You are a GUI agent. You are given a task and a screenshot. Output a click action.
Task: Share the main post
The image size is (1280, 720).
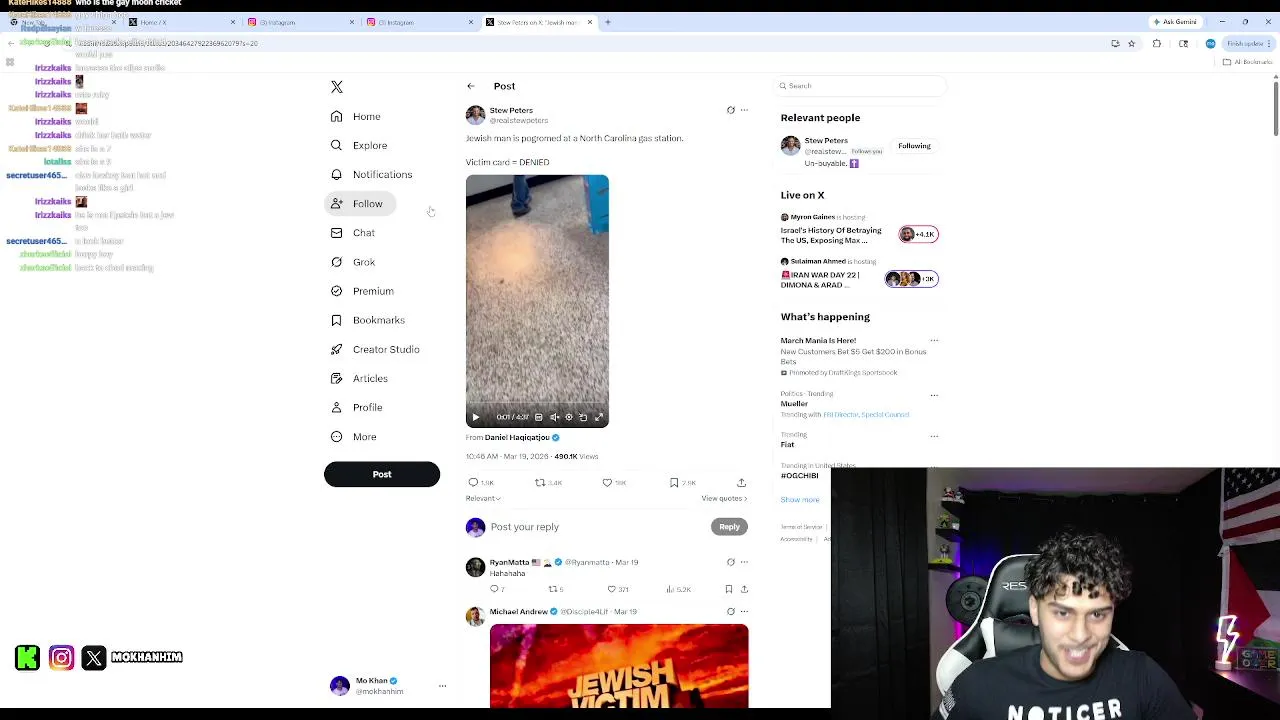pyautogui.click(x=741, y=483)
